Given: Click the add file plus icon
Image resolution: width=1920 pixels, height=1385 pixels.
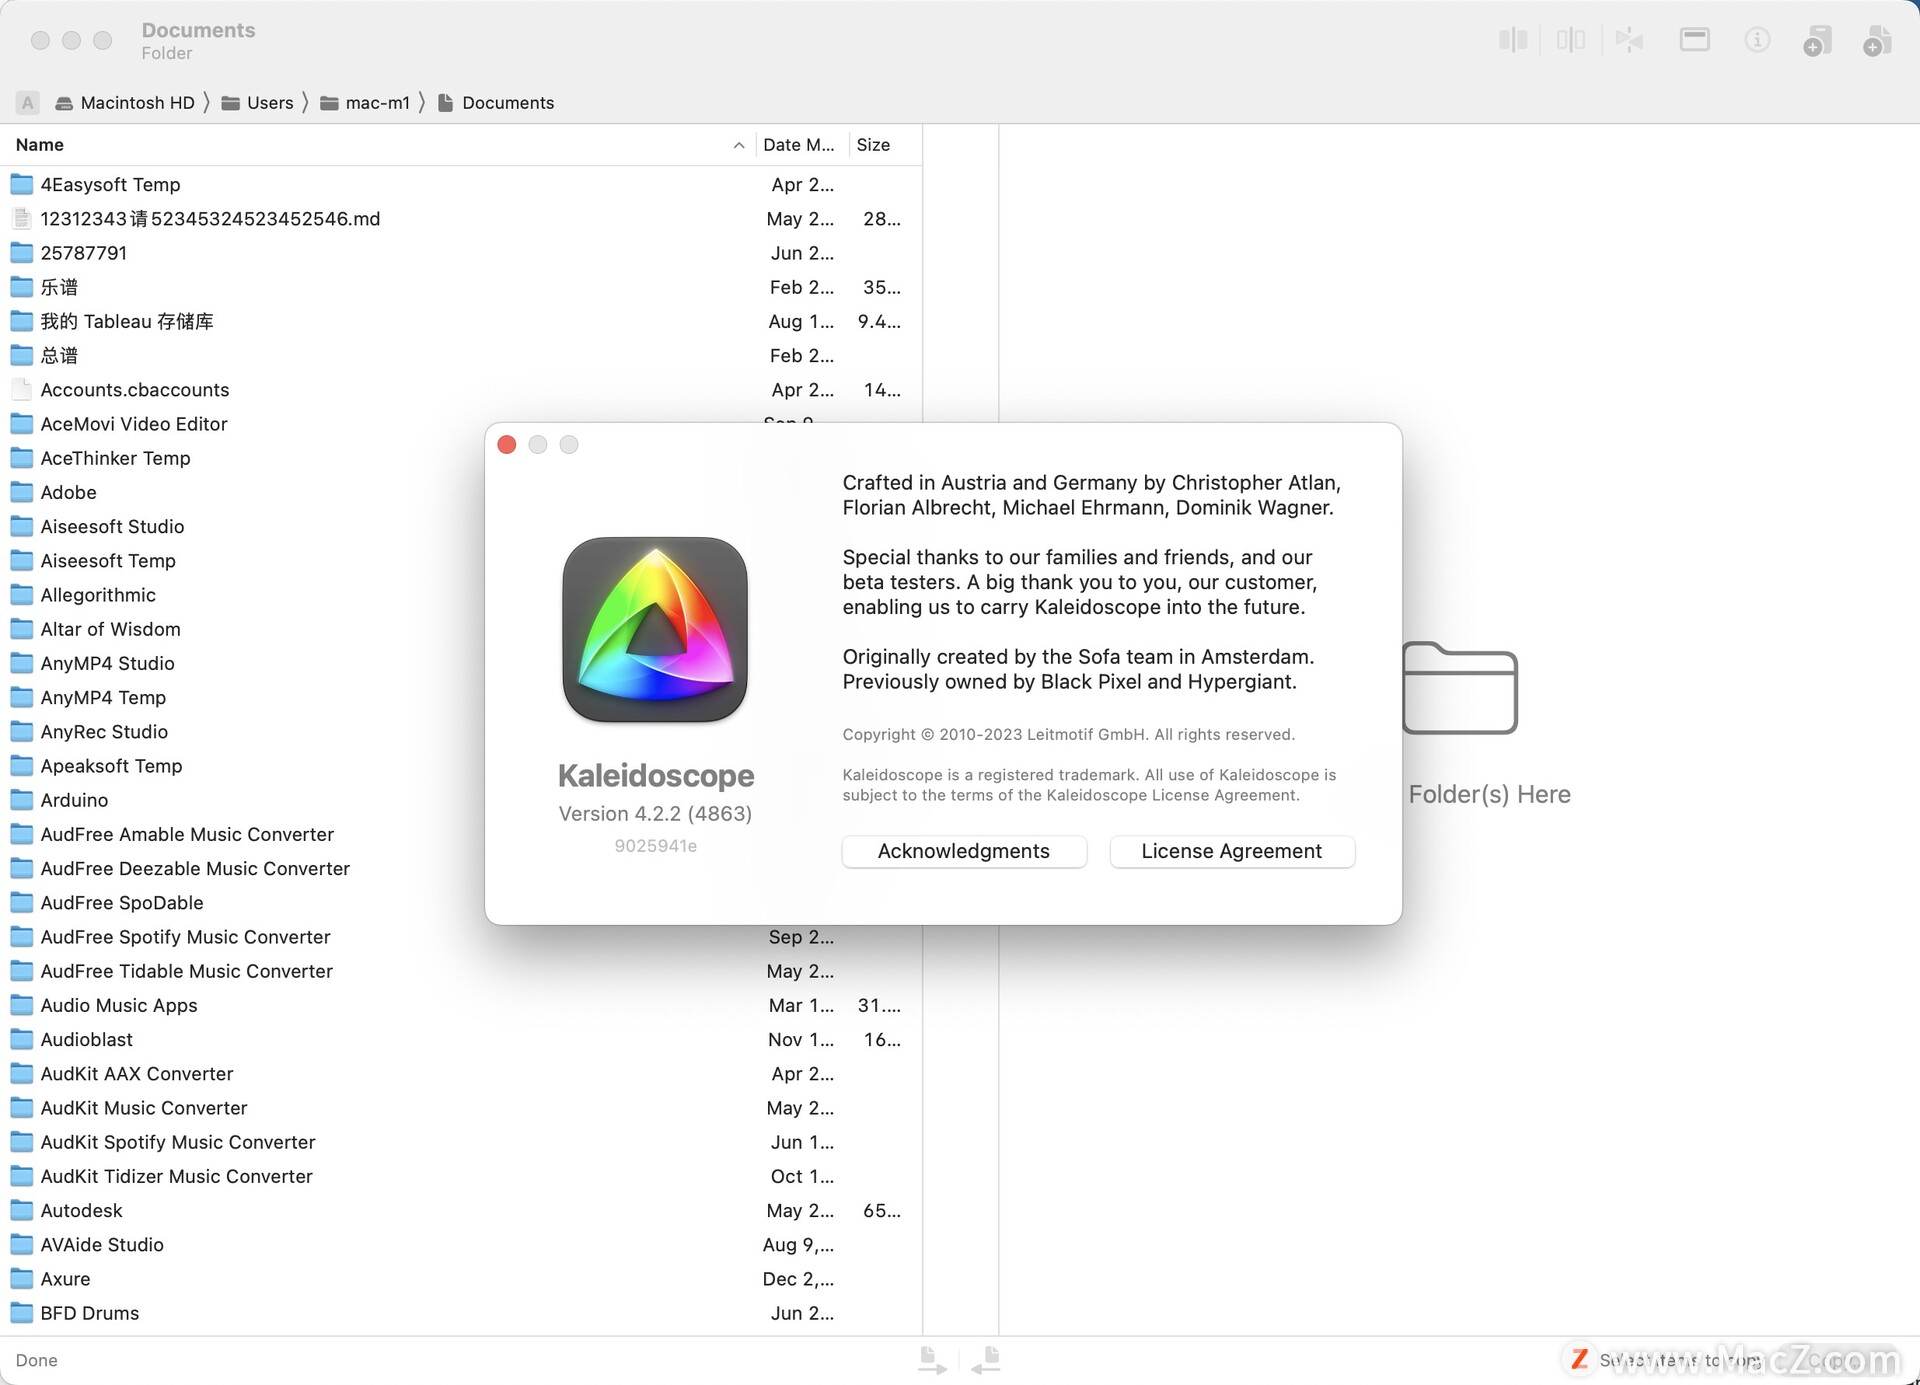Looking at the screenshot, I should tap(1877, 41).
